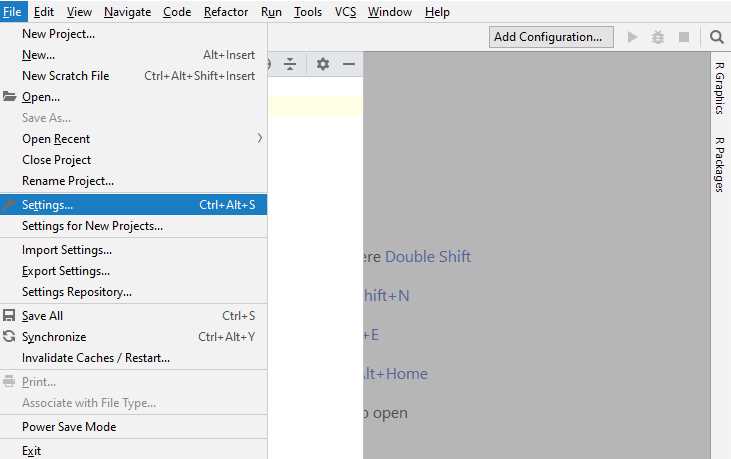This screenshot has height=459, width=731.
Task: Expand the Open Recent submenu arrow
Action: coord(260,138)
